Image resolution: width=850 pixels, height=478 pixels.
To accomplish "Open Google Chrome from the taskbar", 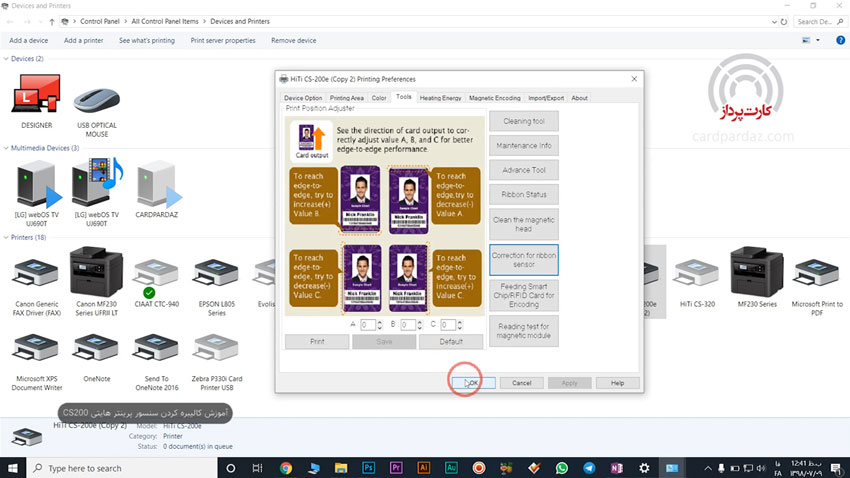I will [286, 468].
